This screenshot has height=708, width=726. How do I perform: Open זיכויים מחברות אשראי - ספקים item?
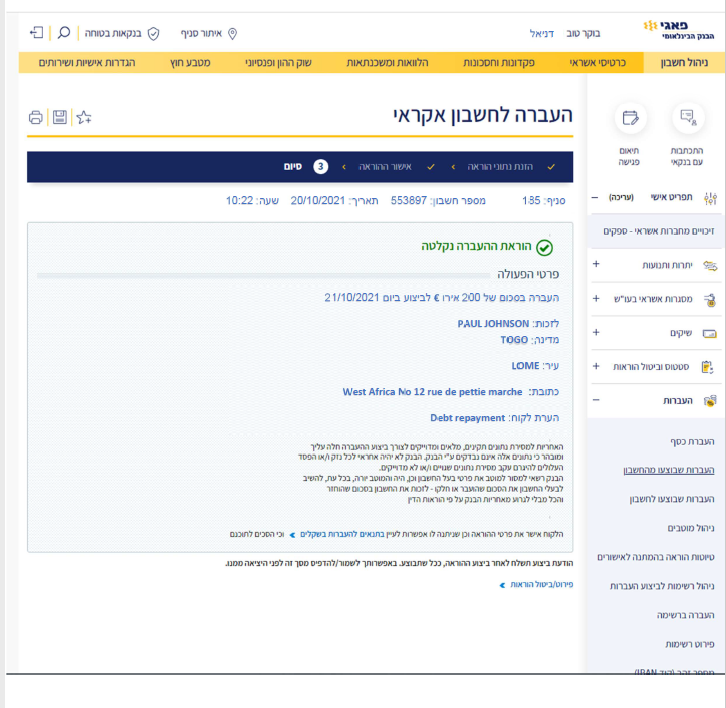pyautogui.click(x=658, y=231)
